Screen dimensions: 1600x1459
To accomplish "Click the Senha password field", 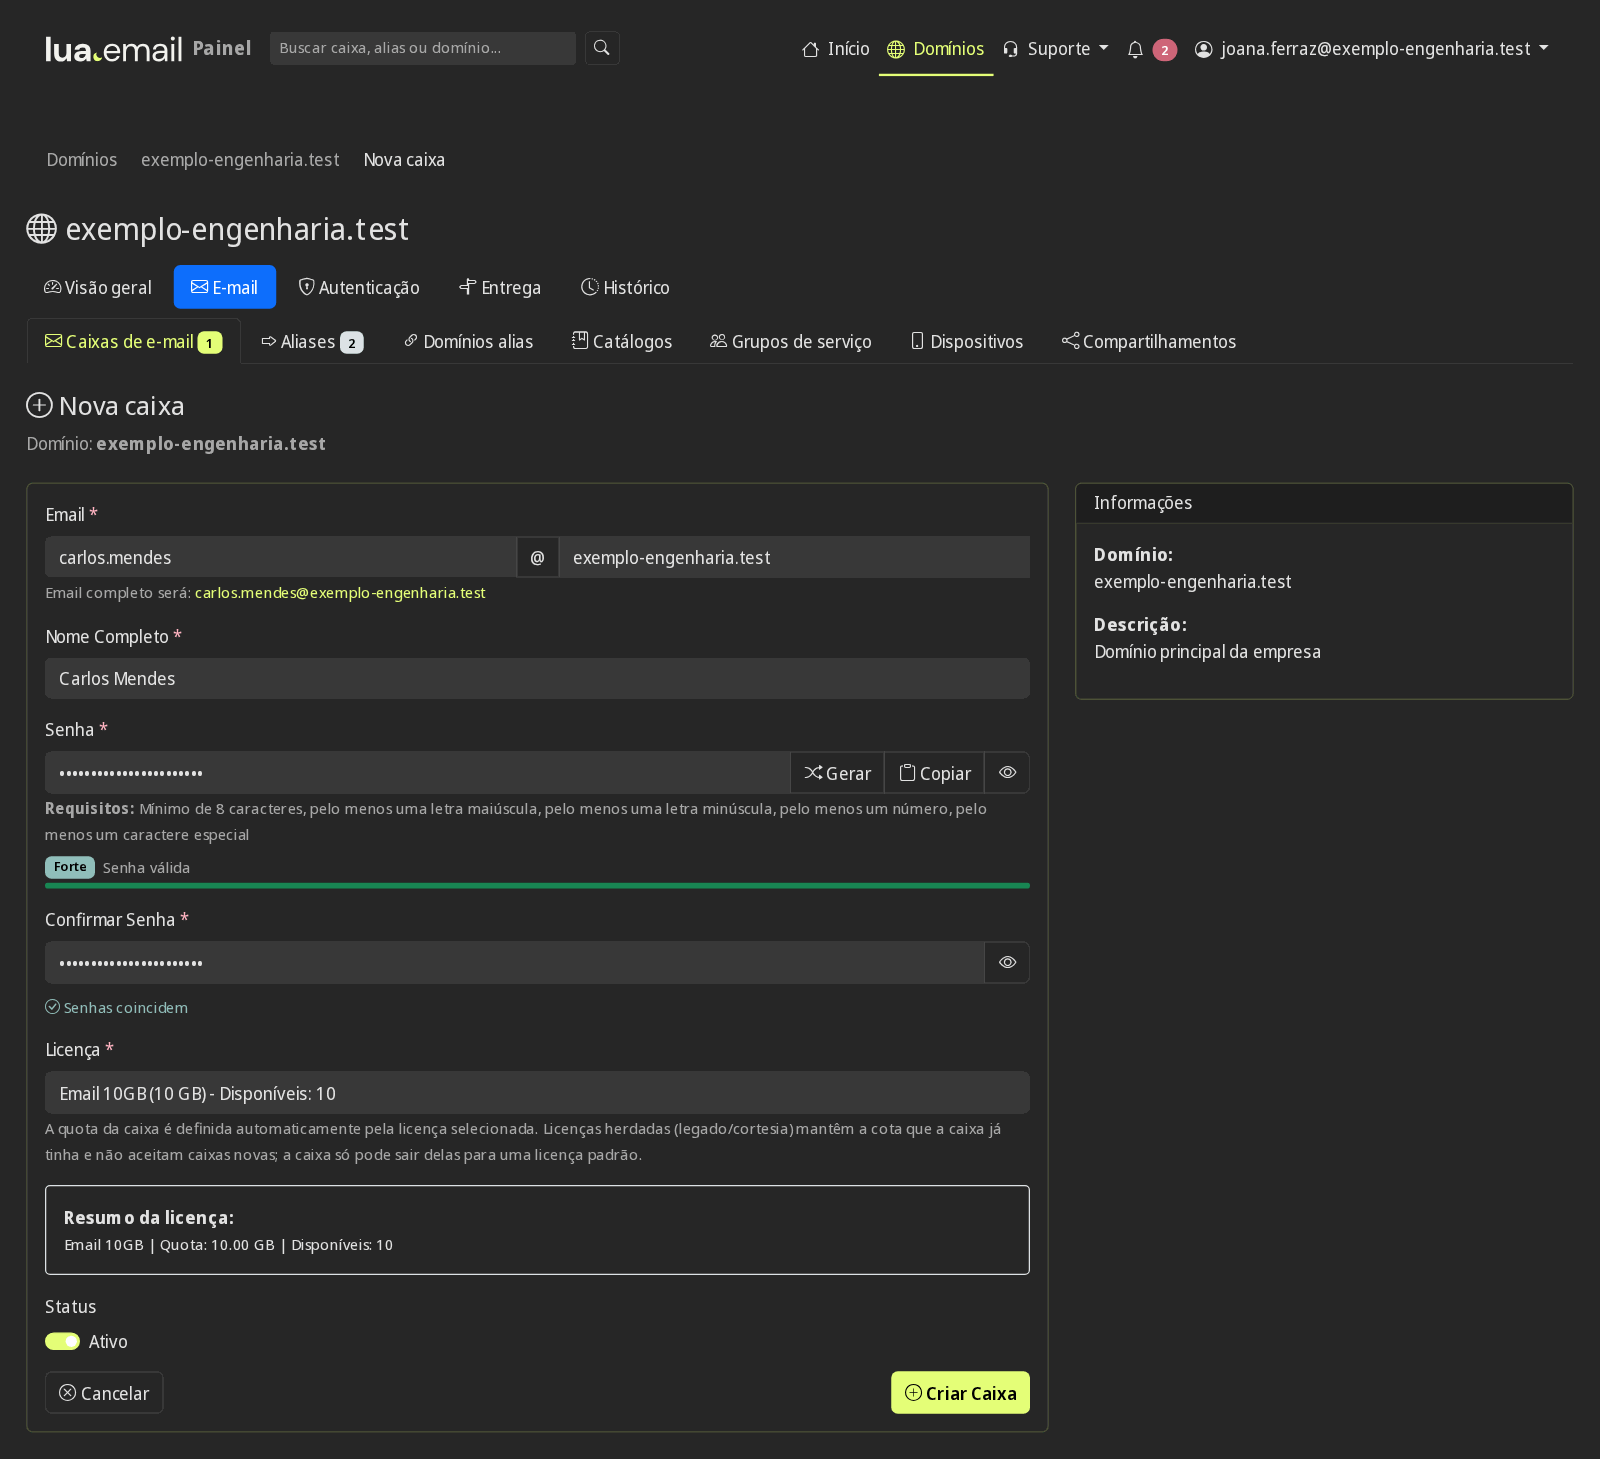I will click(x=417, y=773).
